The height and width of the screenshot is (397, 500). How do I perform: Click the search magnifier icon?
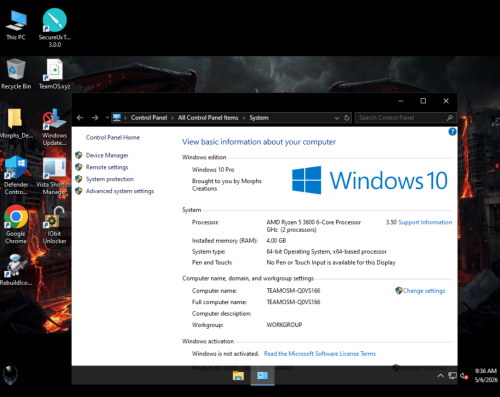point(449,118)
